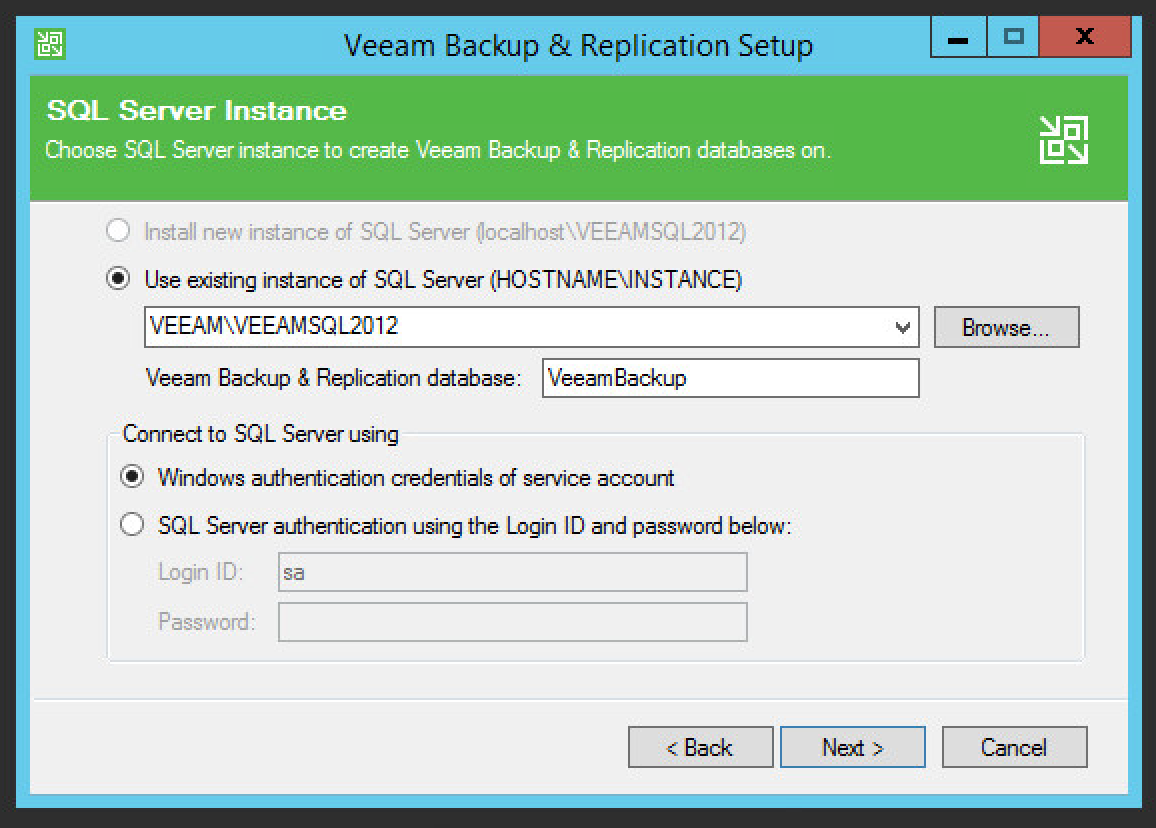Close the setup wizard with the red X
Viewport: 1156px width, 828px height.
coord(1083,38)
